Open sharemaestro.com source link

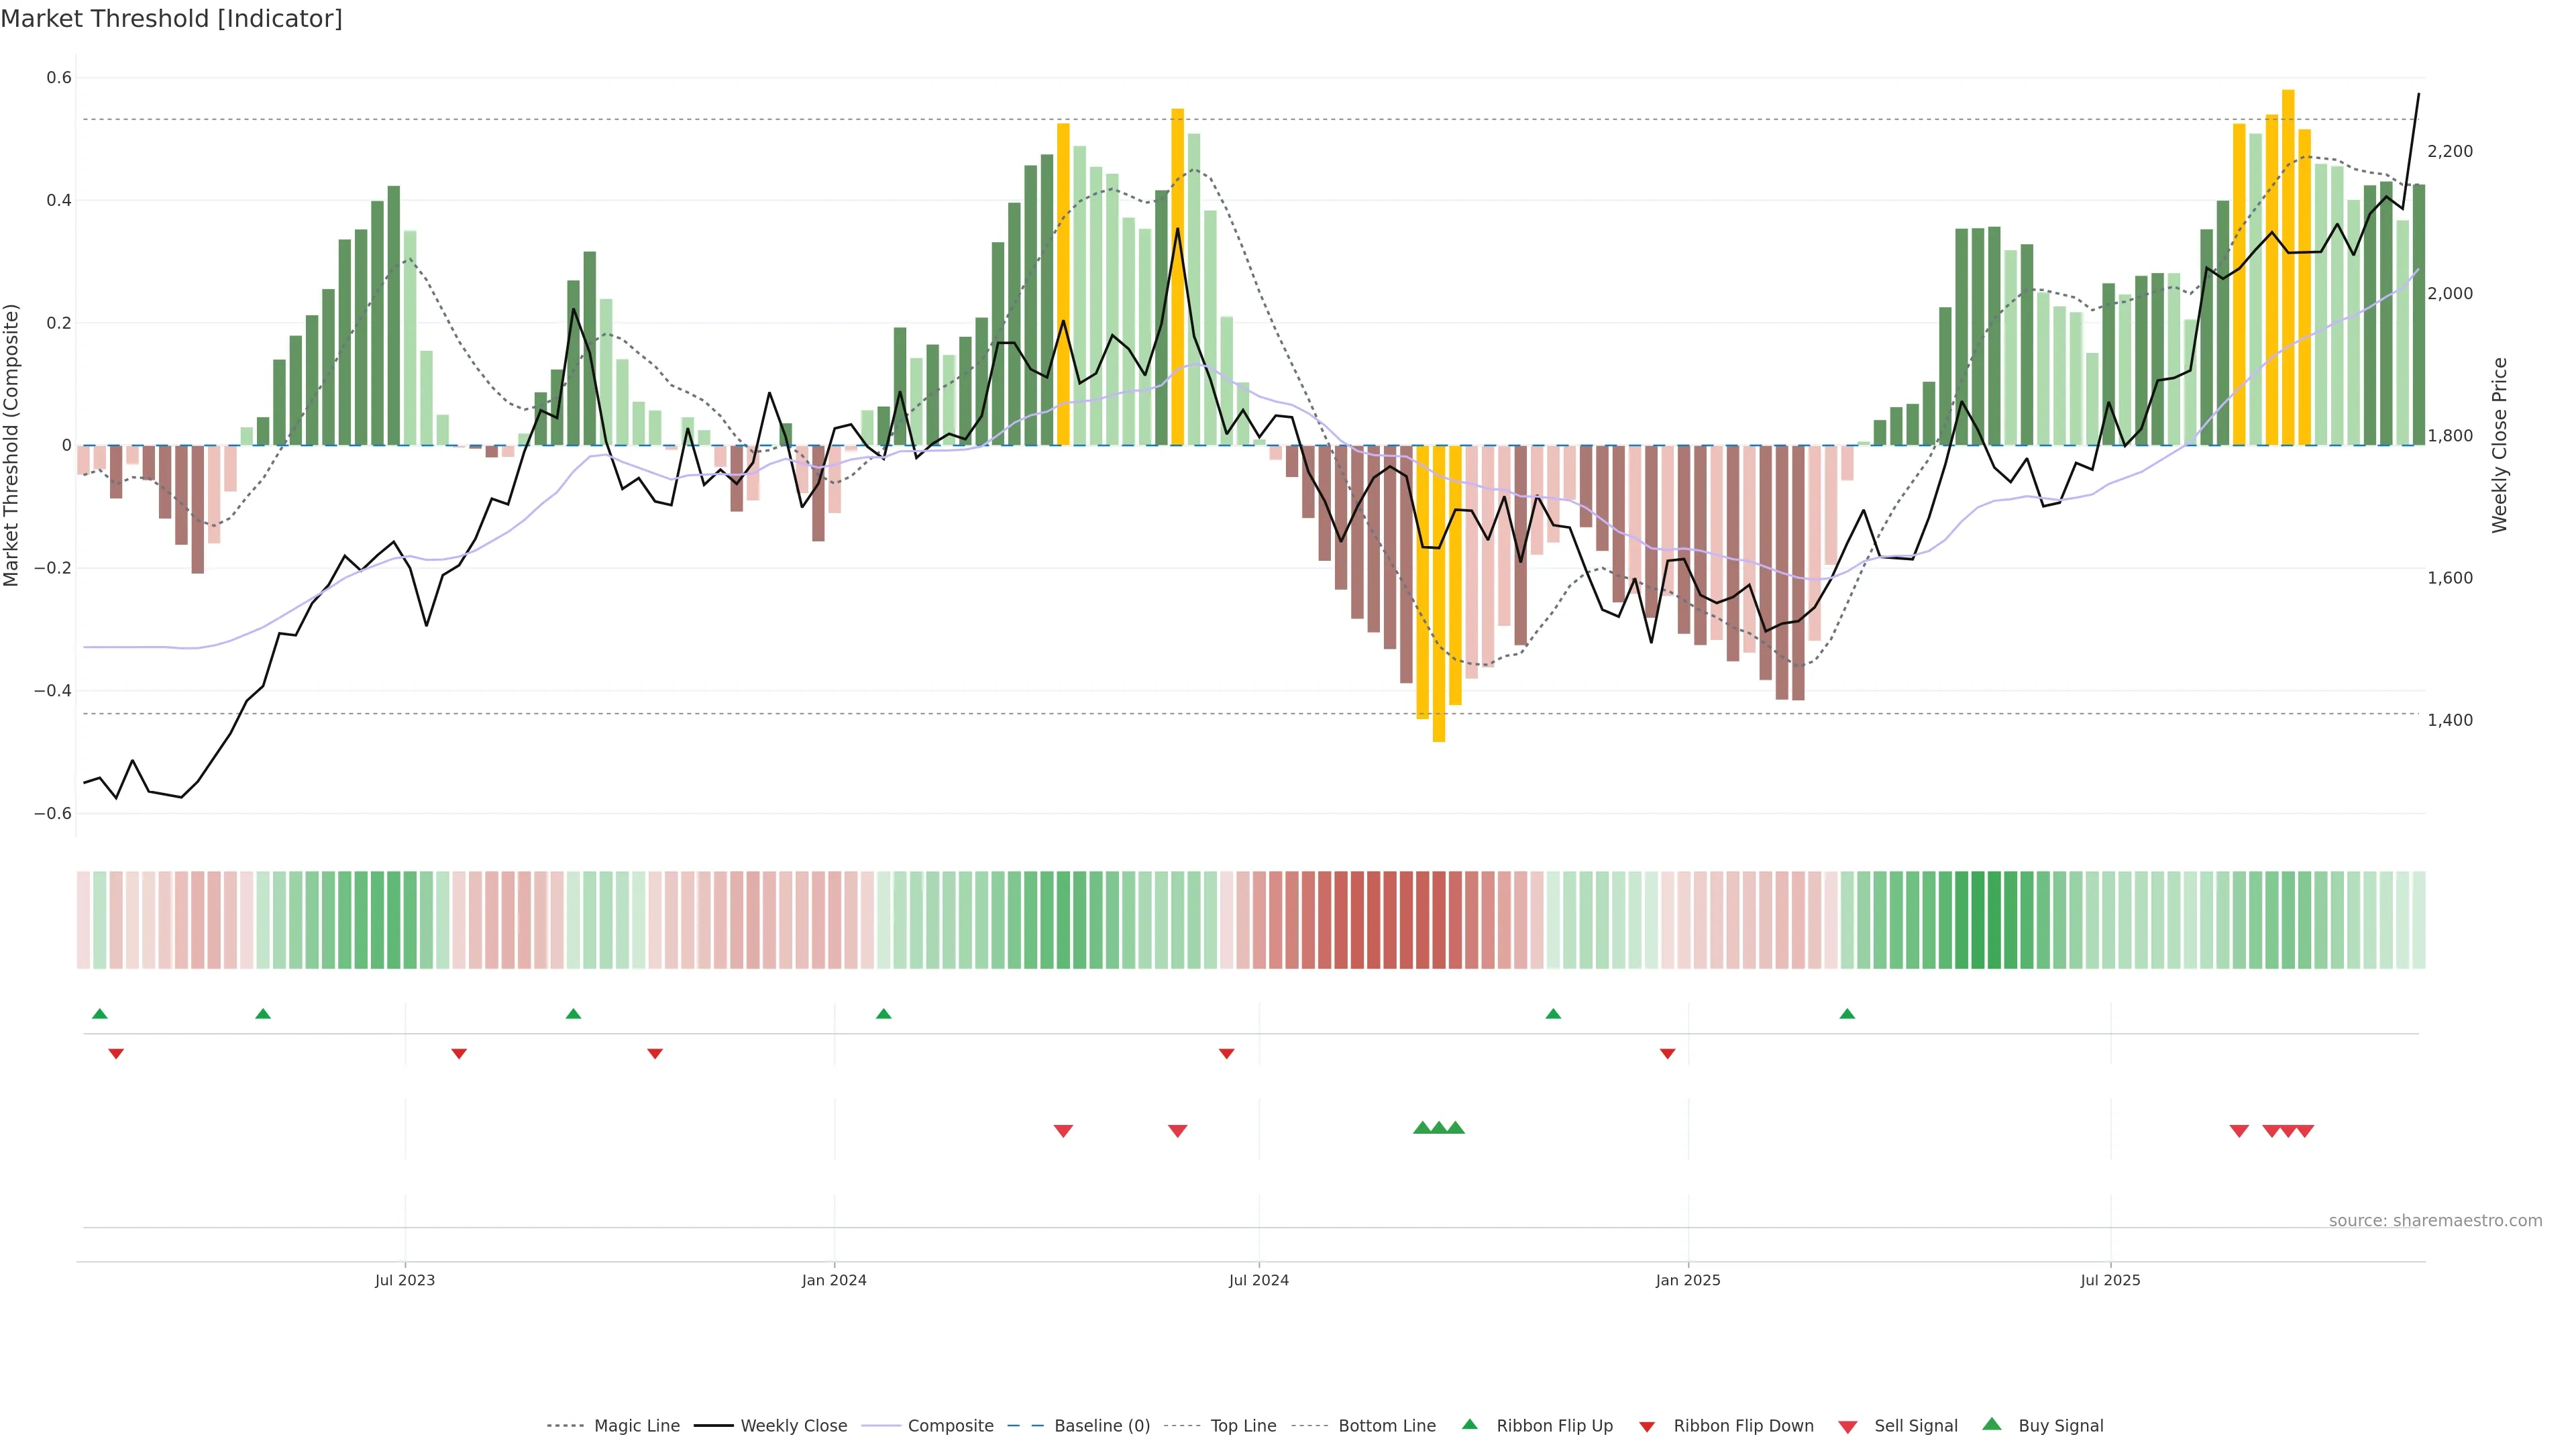[2435, 1221]
